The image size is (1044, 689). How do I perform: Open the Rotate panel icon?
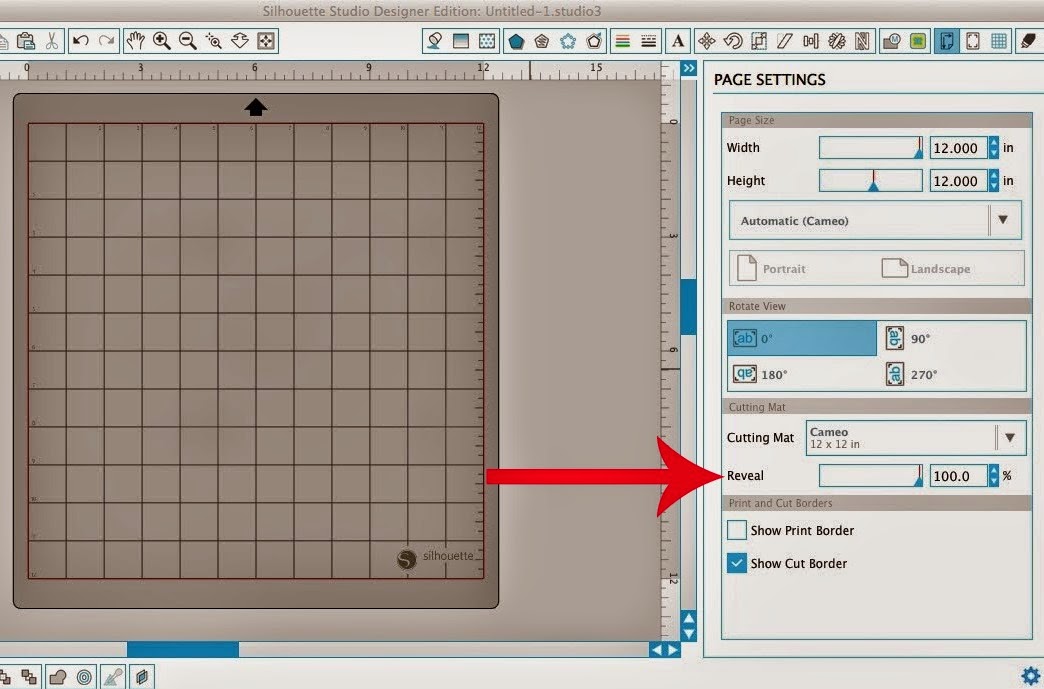pyautogui.click(x=732, y=41)
